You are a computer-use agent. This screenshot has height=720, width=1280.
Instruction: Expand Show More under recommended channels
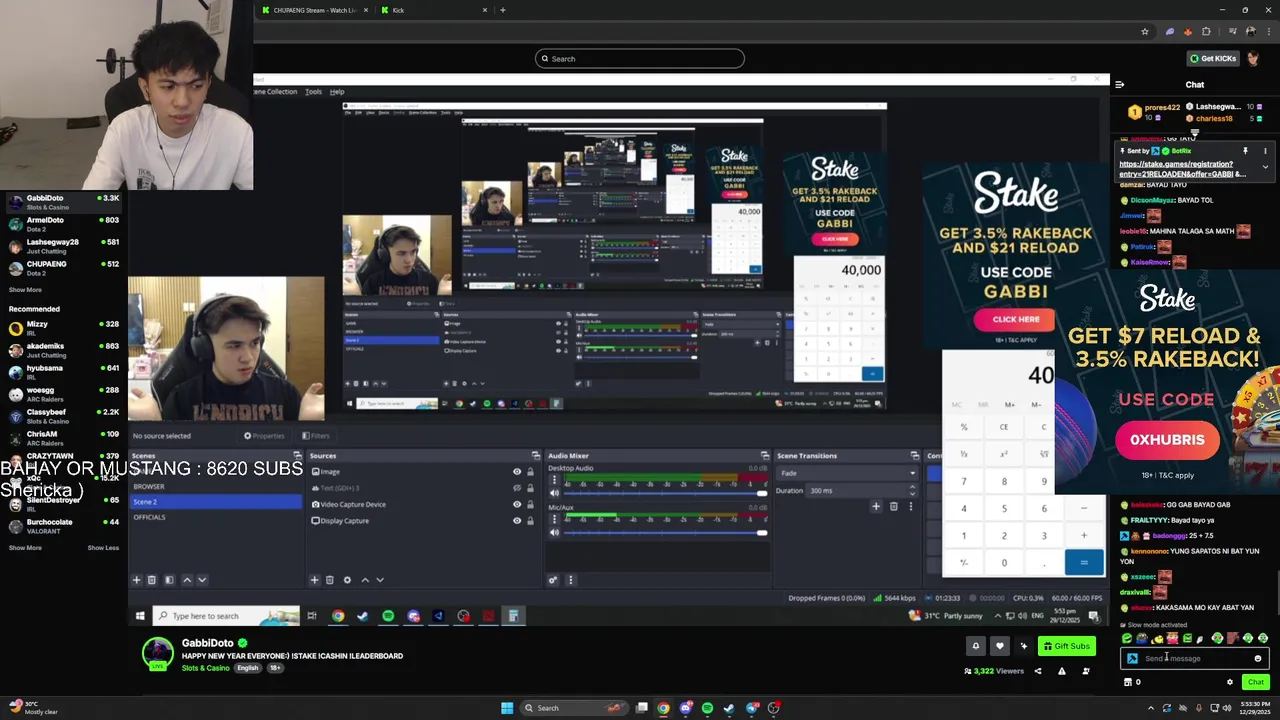25,548
